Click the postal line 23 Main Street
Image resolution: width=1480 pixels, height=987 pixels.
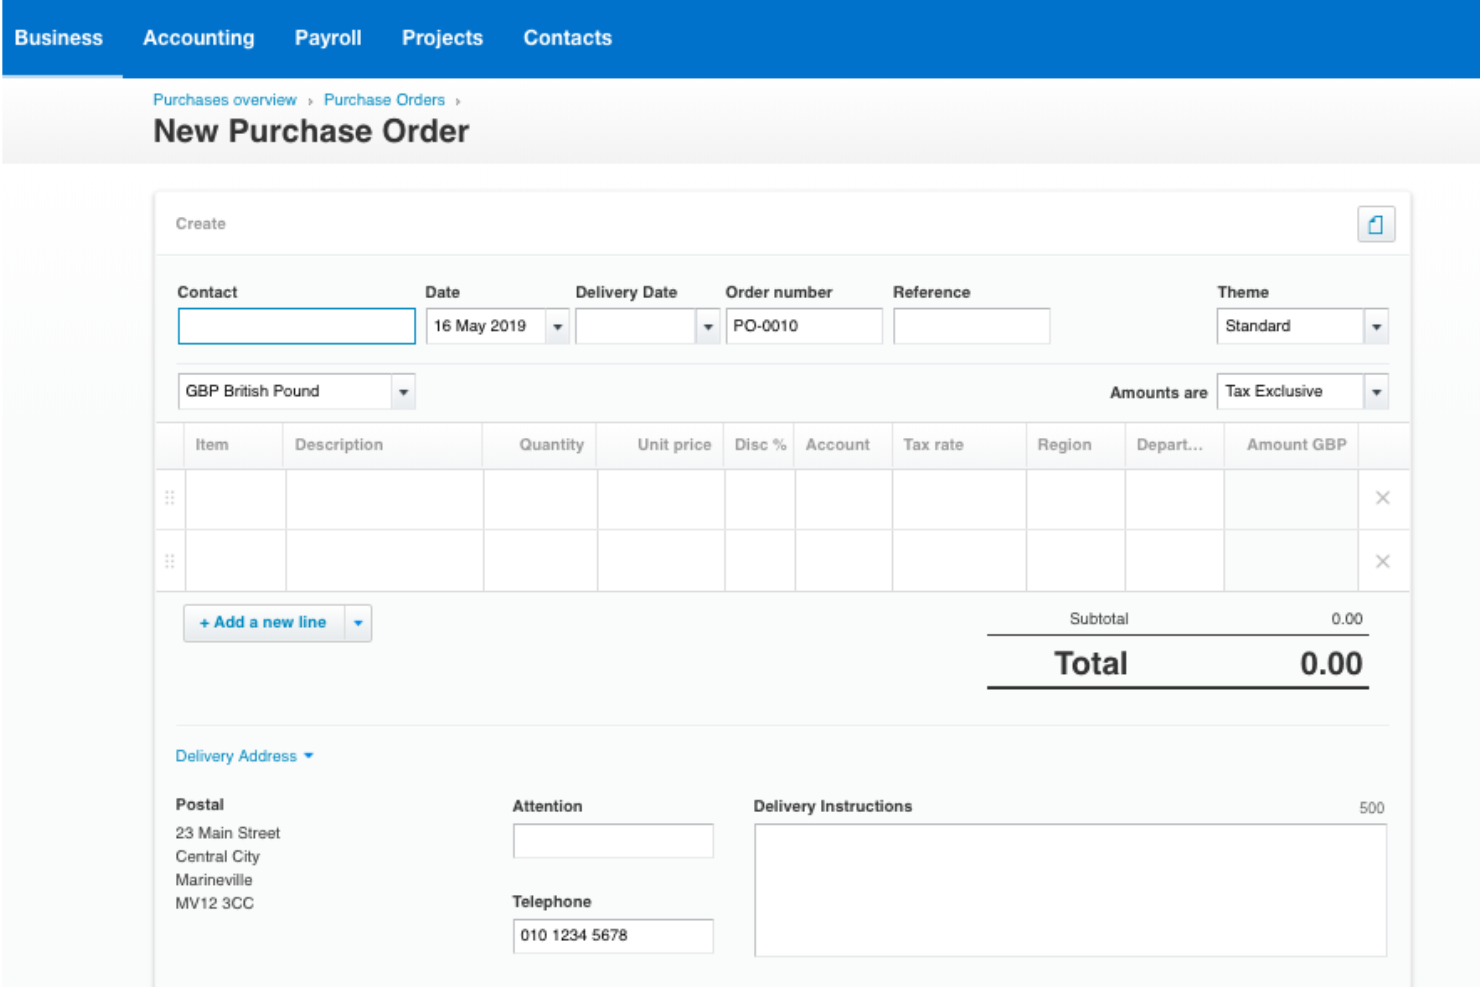(228, 833)
